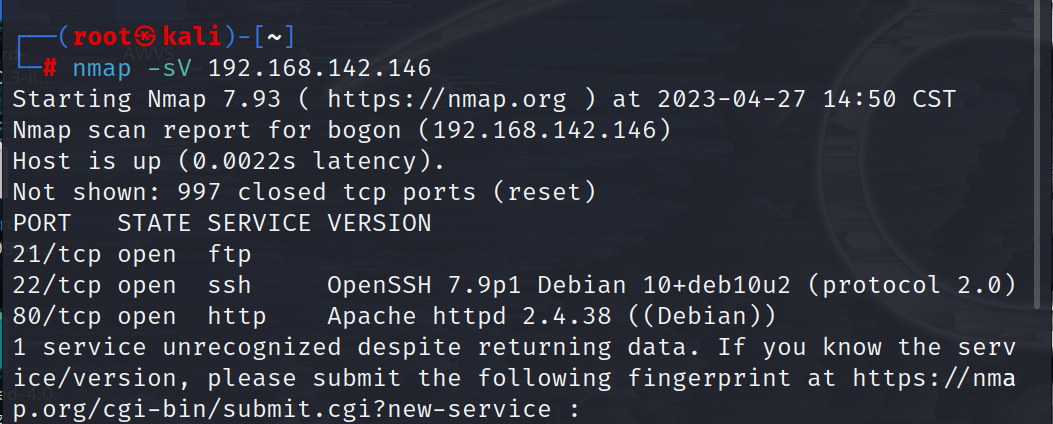This screenshot has height=424, width=1053.
Task: Click the nmap command word
Action: pos(101,69)
